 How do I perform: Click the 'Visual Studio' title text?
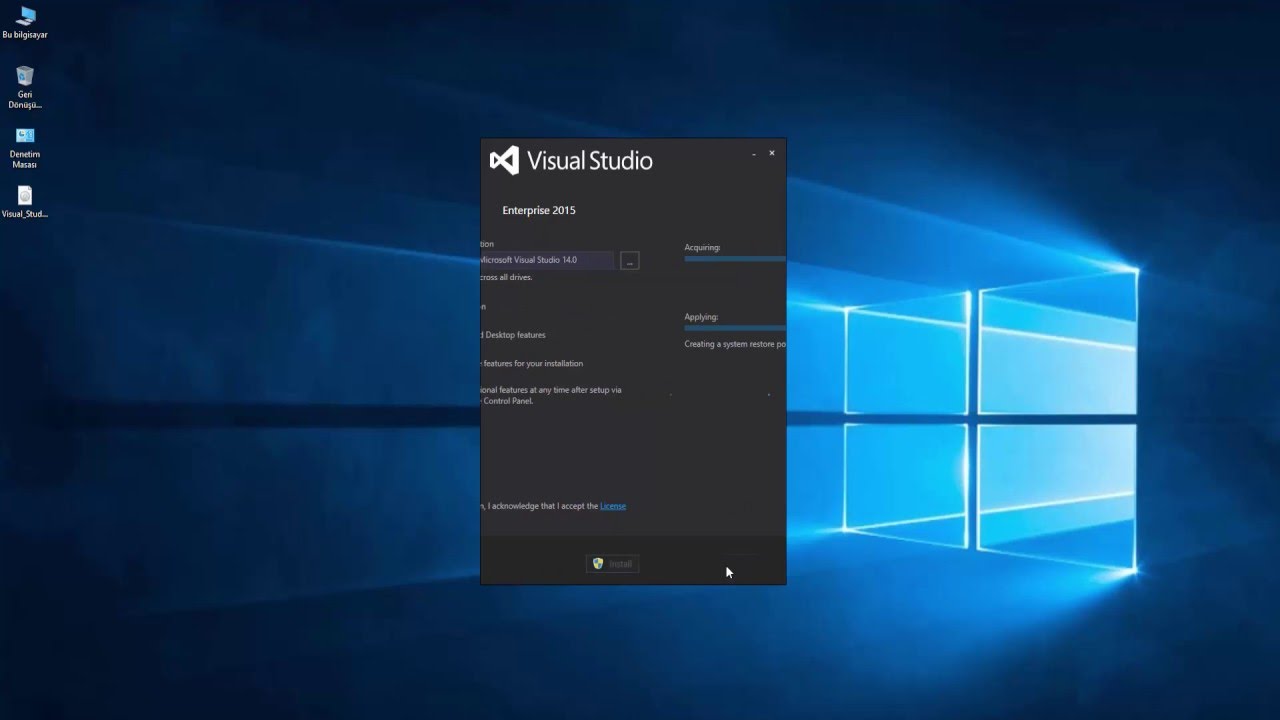click(x=590, y=161)
